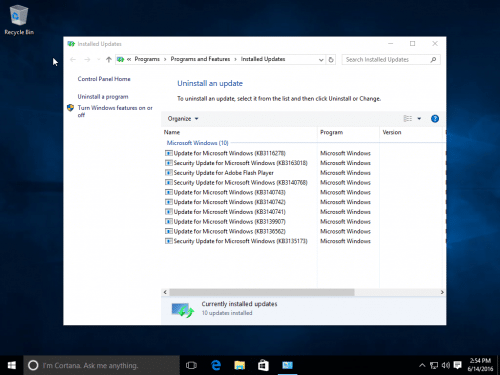Screen dimensions: 500x375
Task: Click the Installed Updates breadcrumb
Action: click(x=263, y=59)
